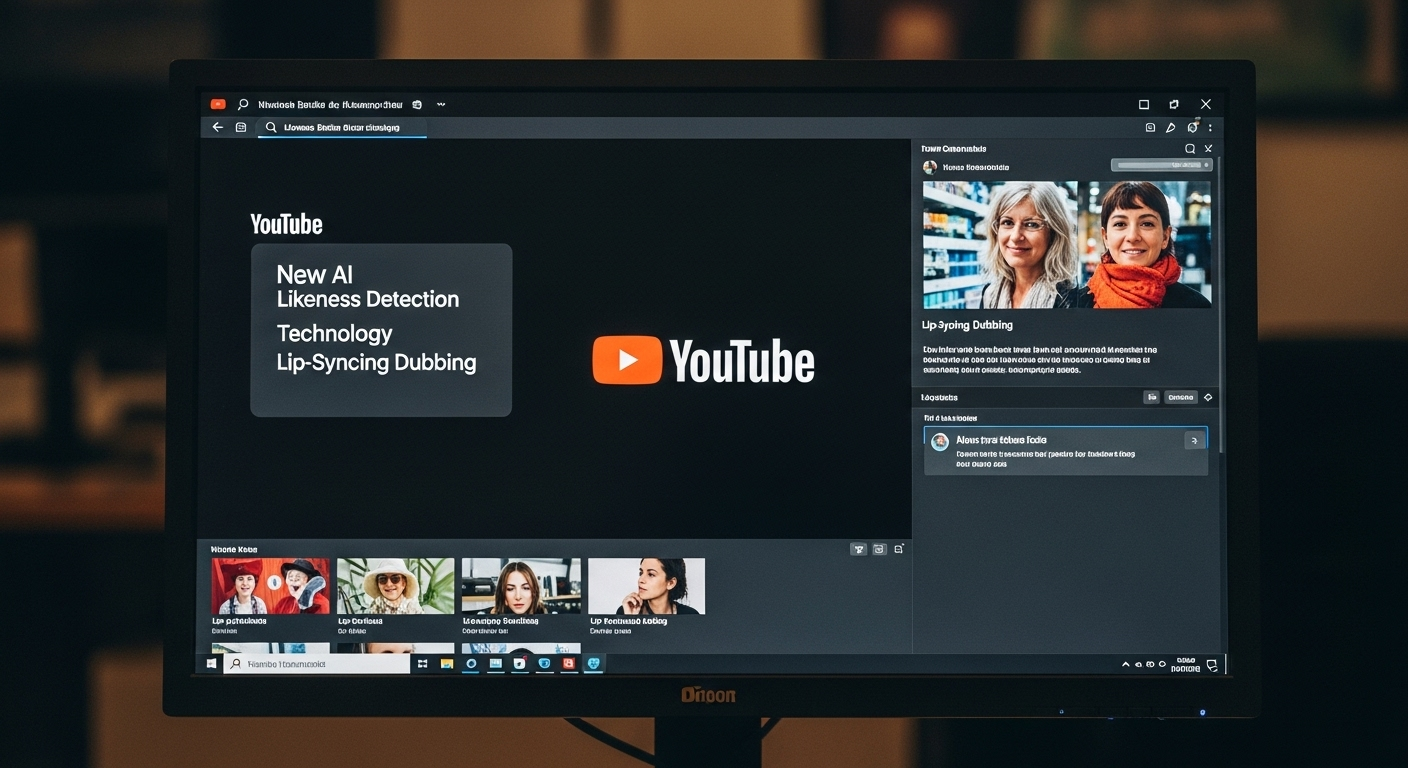Click the circular blue taskbar icon after File Explorer
This screenshot has height=768, width=1408.
coord(471,663)
